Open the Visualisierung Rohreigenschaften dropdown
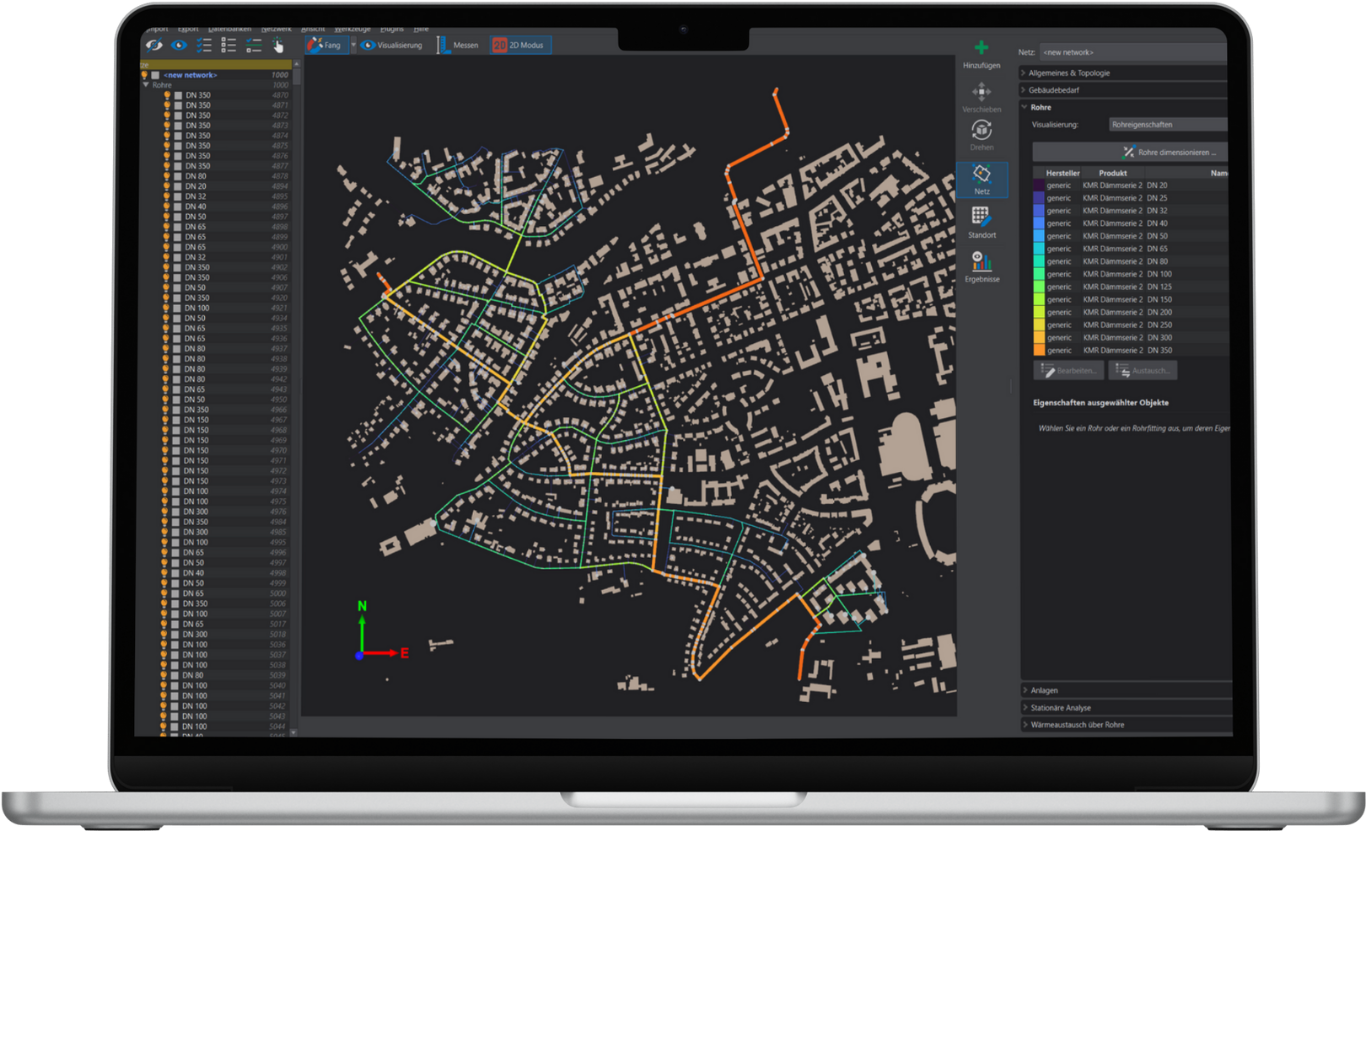Screen dimensions: 1366x1056 tap(1168, 125)
